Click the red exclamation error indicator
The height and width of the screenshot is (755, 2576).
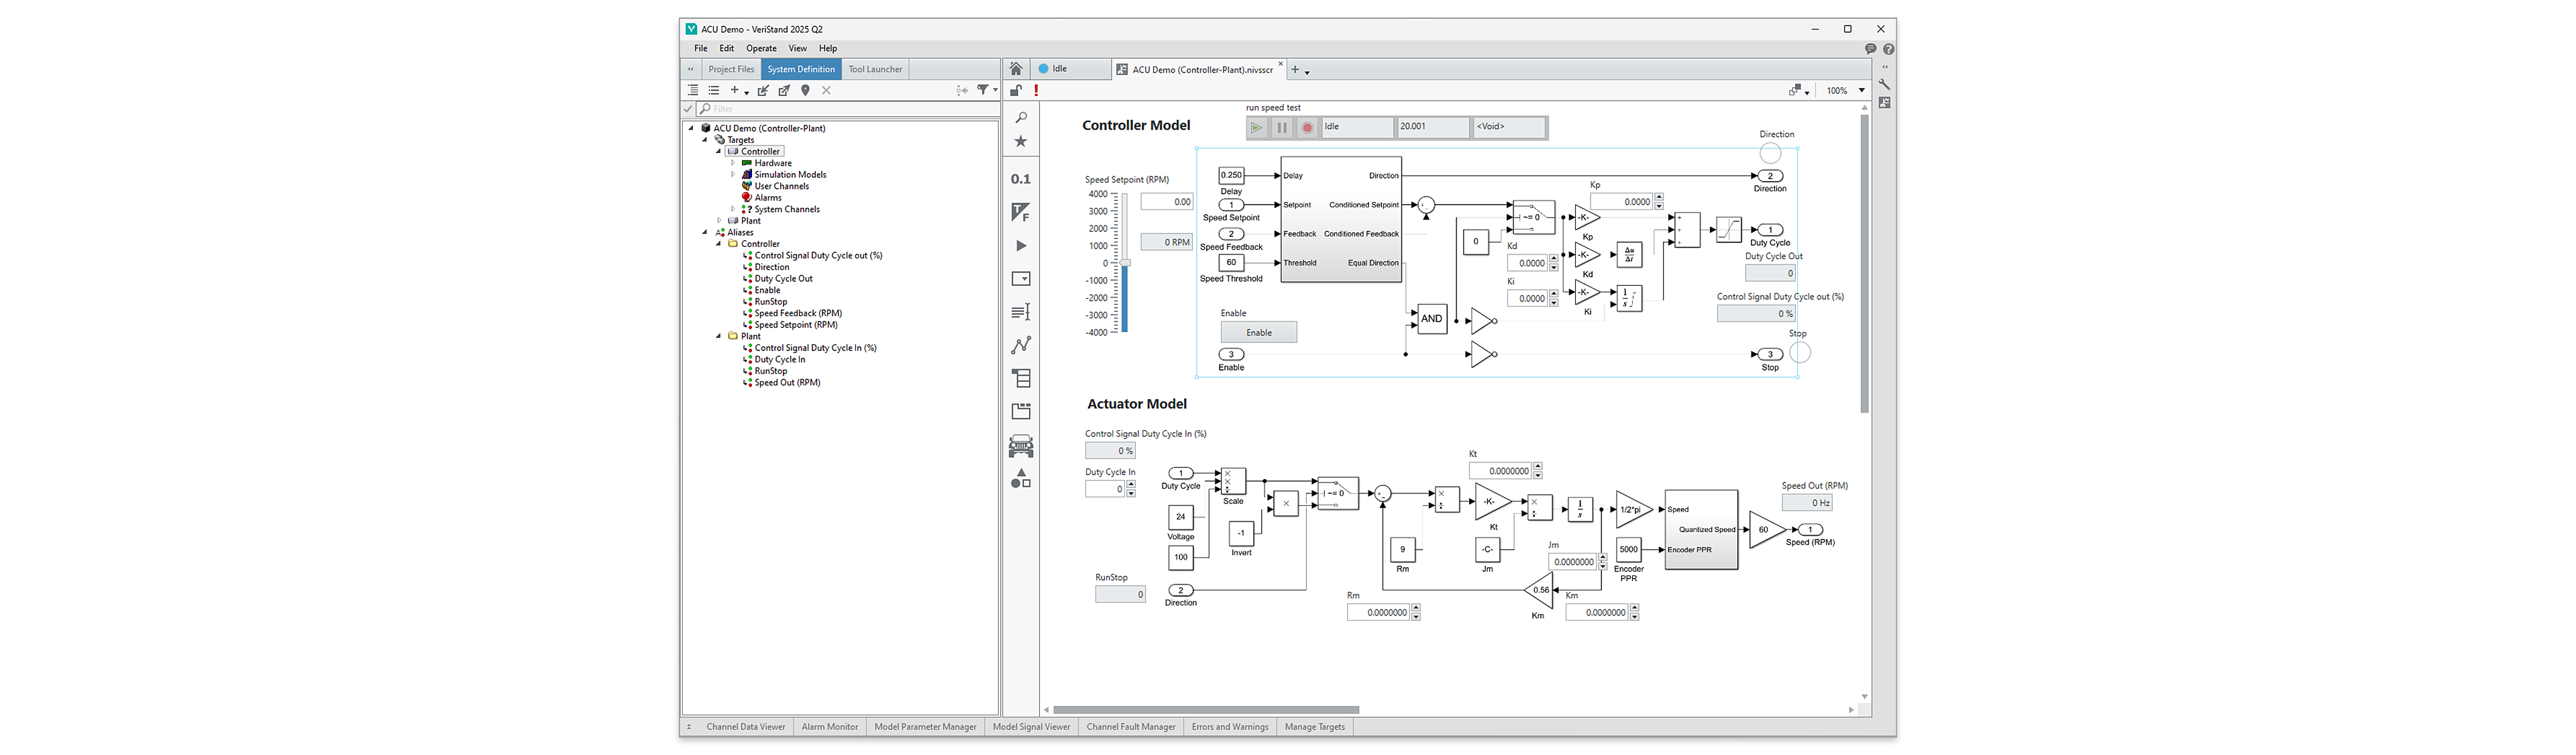1036,90
